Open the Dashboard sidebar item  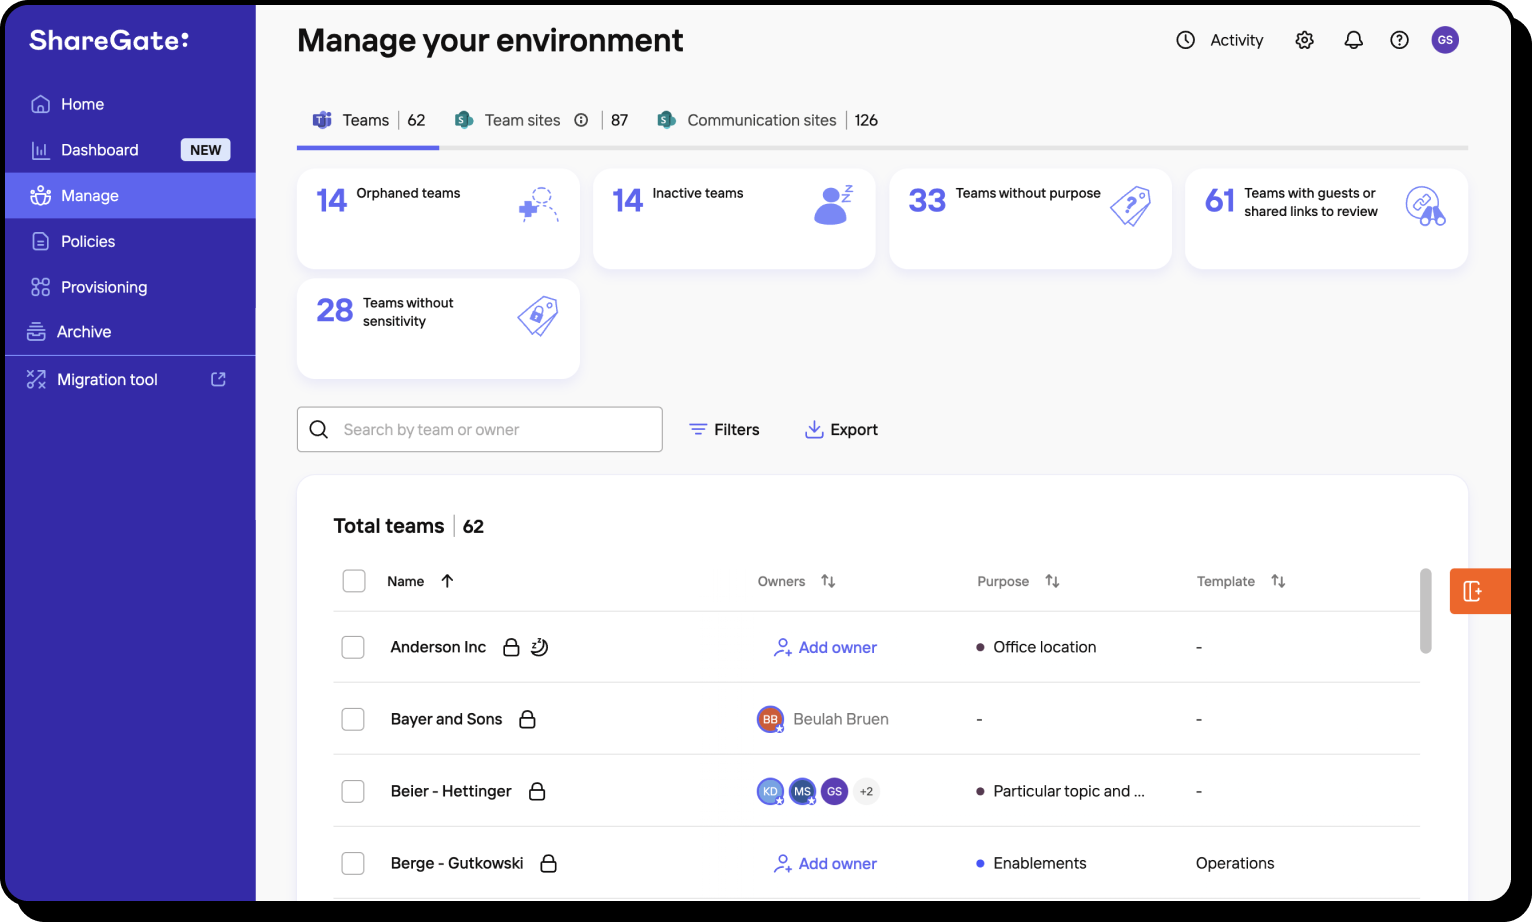point(130,150)
